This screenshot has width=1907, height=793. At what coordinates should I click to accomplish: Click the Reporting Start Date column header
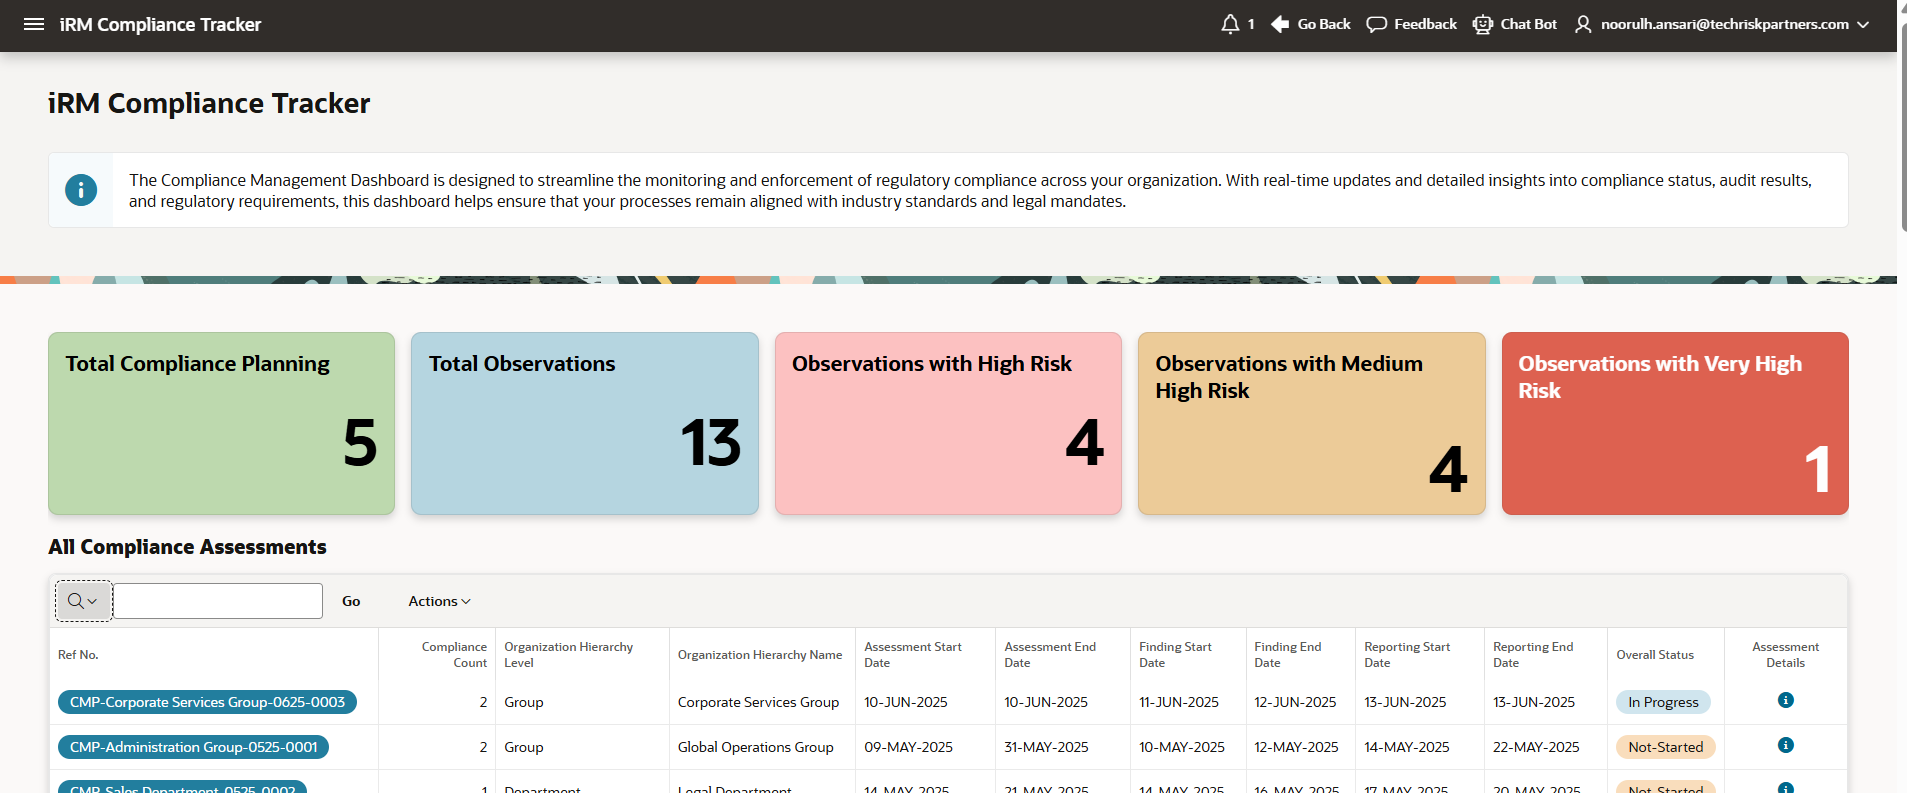click(1407, 655)
